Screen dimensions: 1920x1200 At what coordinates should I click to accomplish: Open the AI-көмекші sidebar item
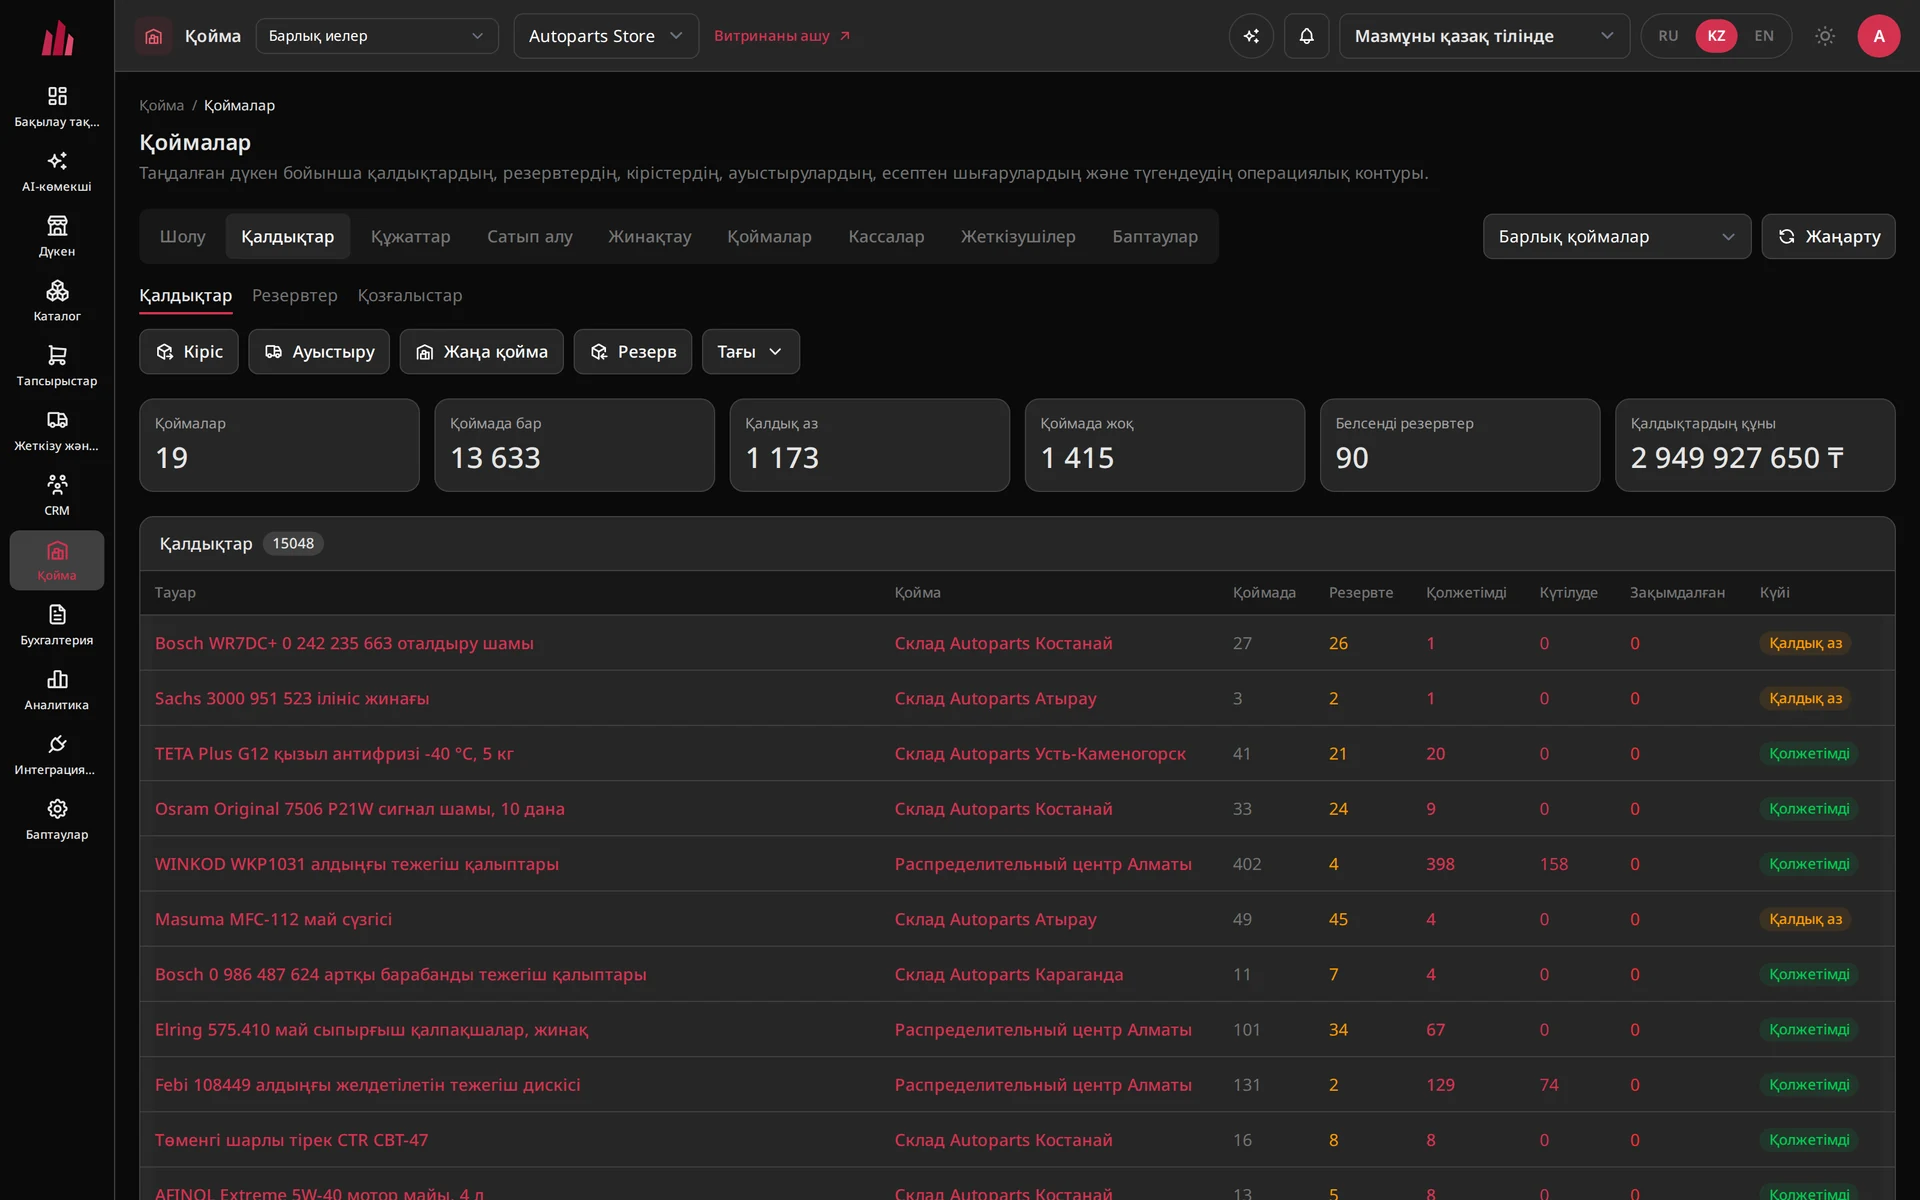click(57, 172)
